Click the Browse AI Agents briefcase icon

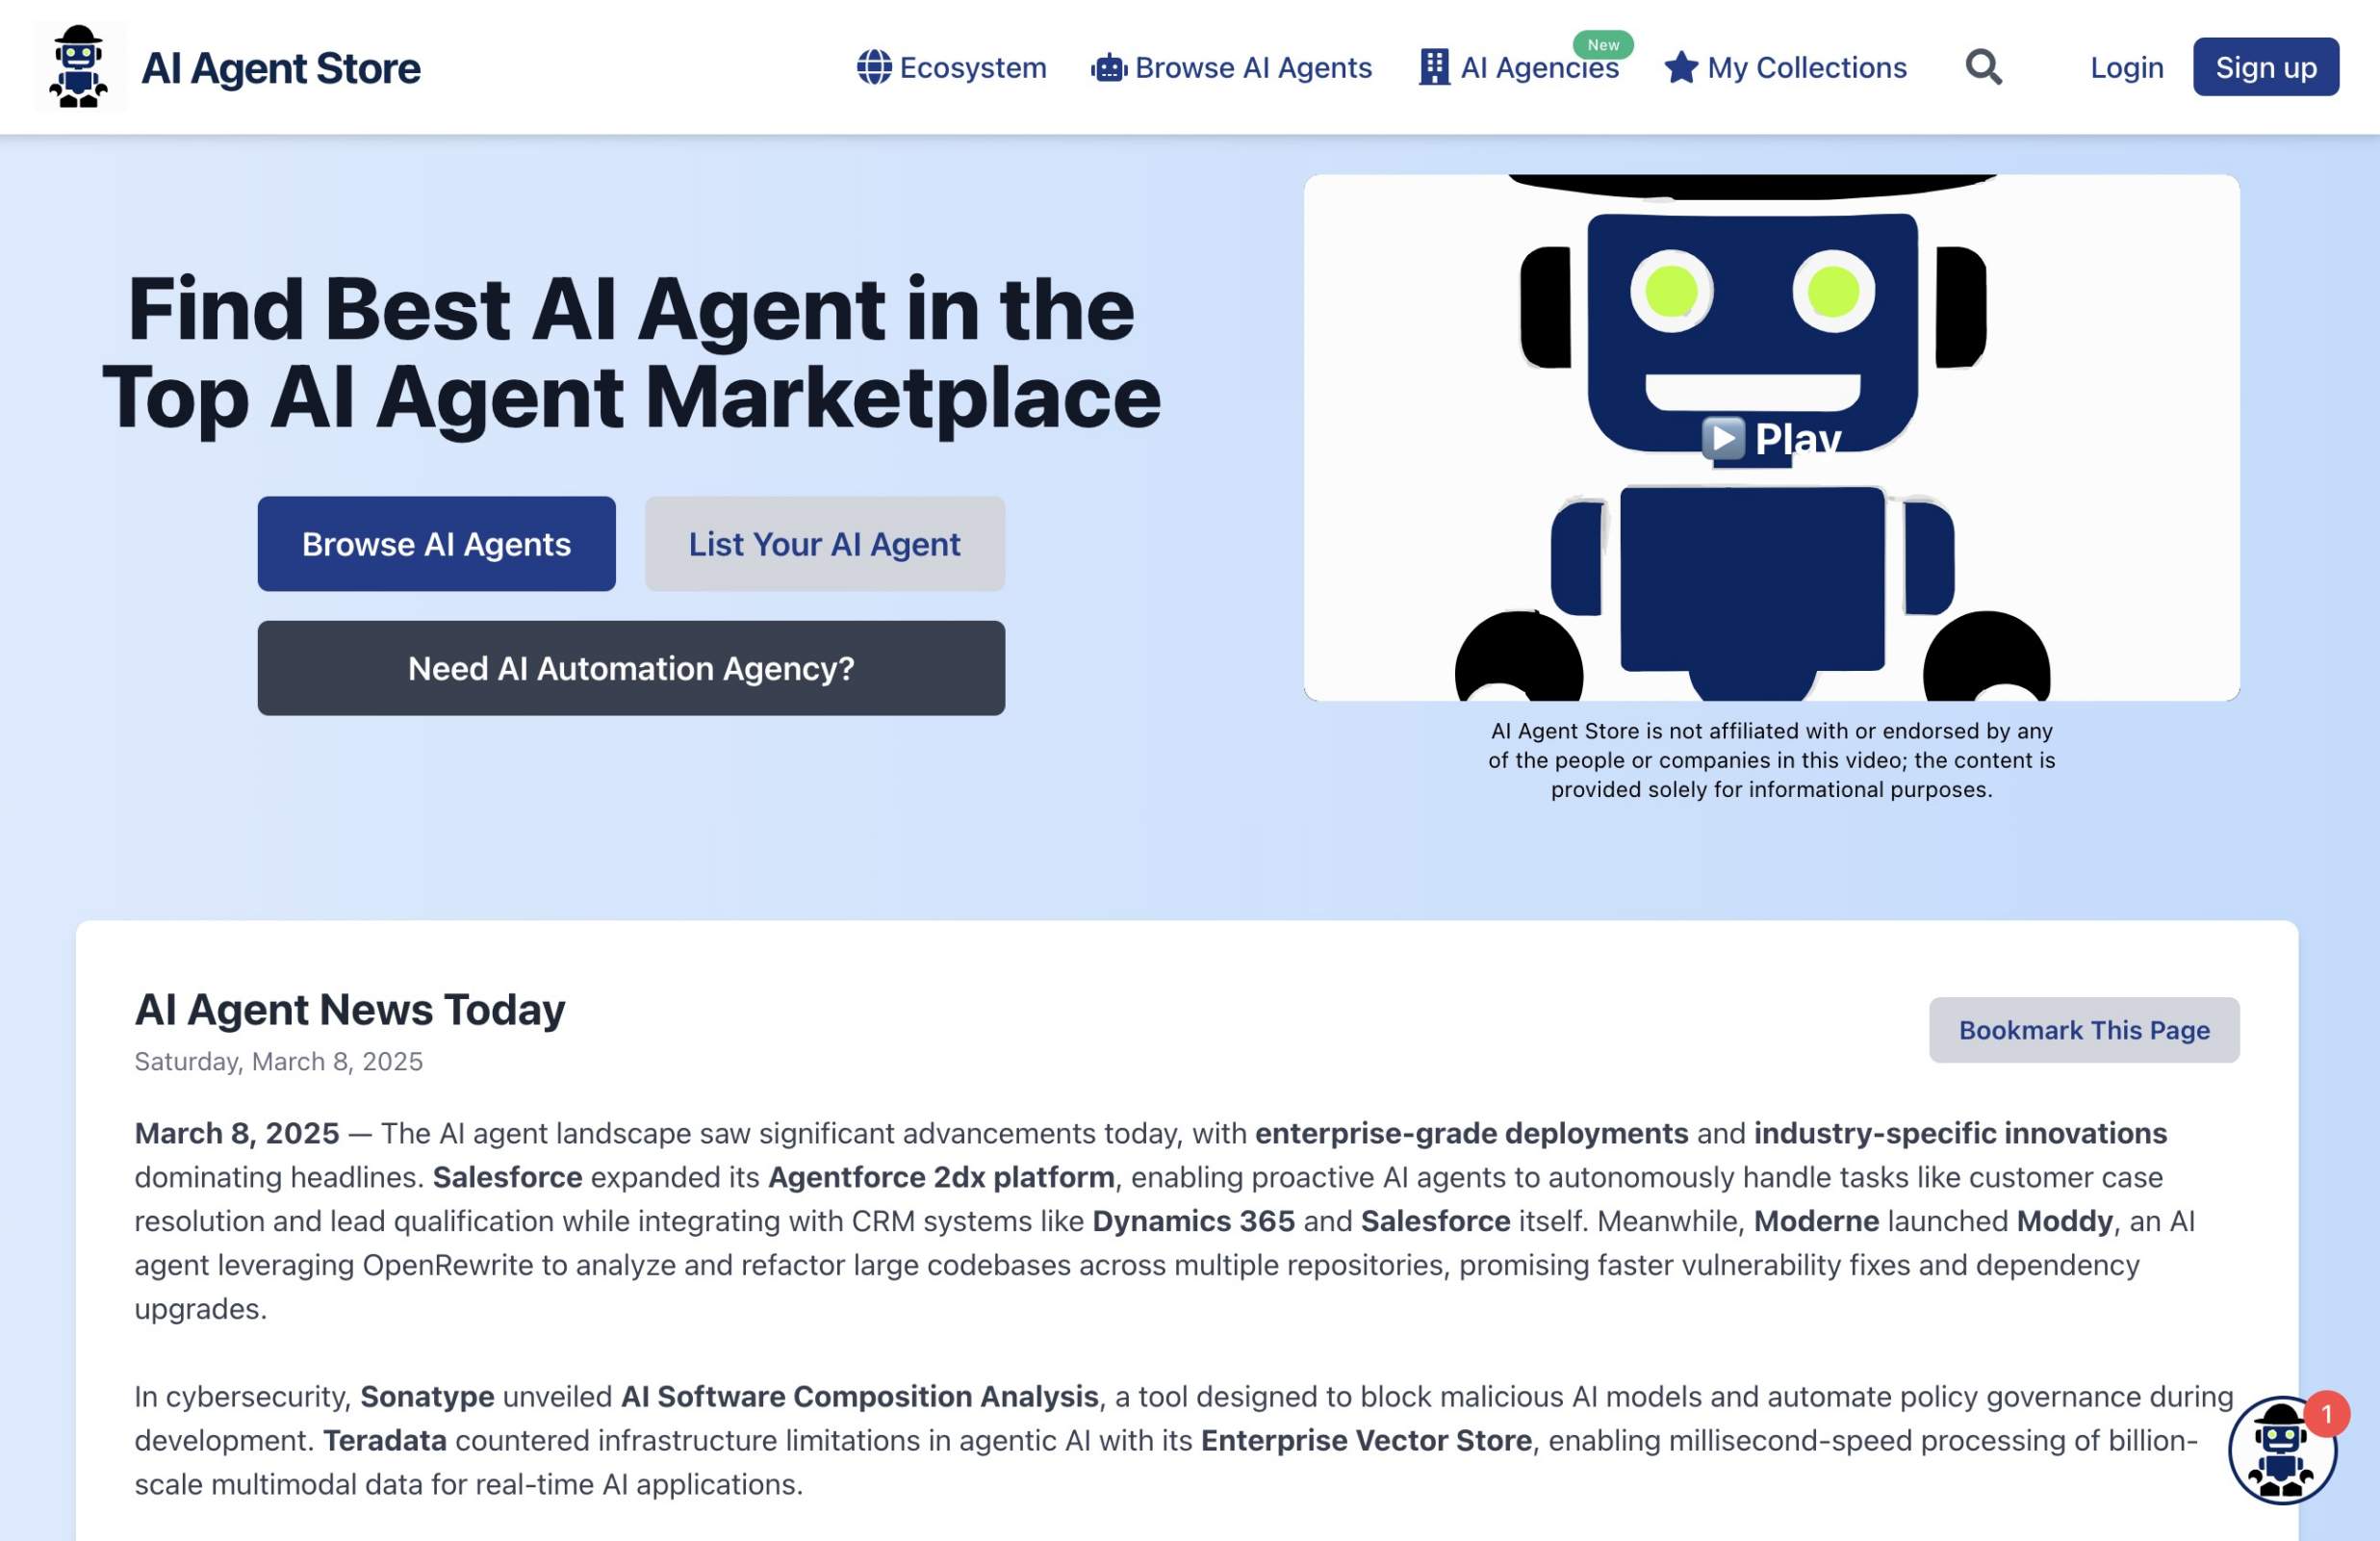[x=1107, y=66]
